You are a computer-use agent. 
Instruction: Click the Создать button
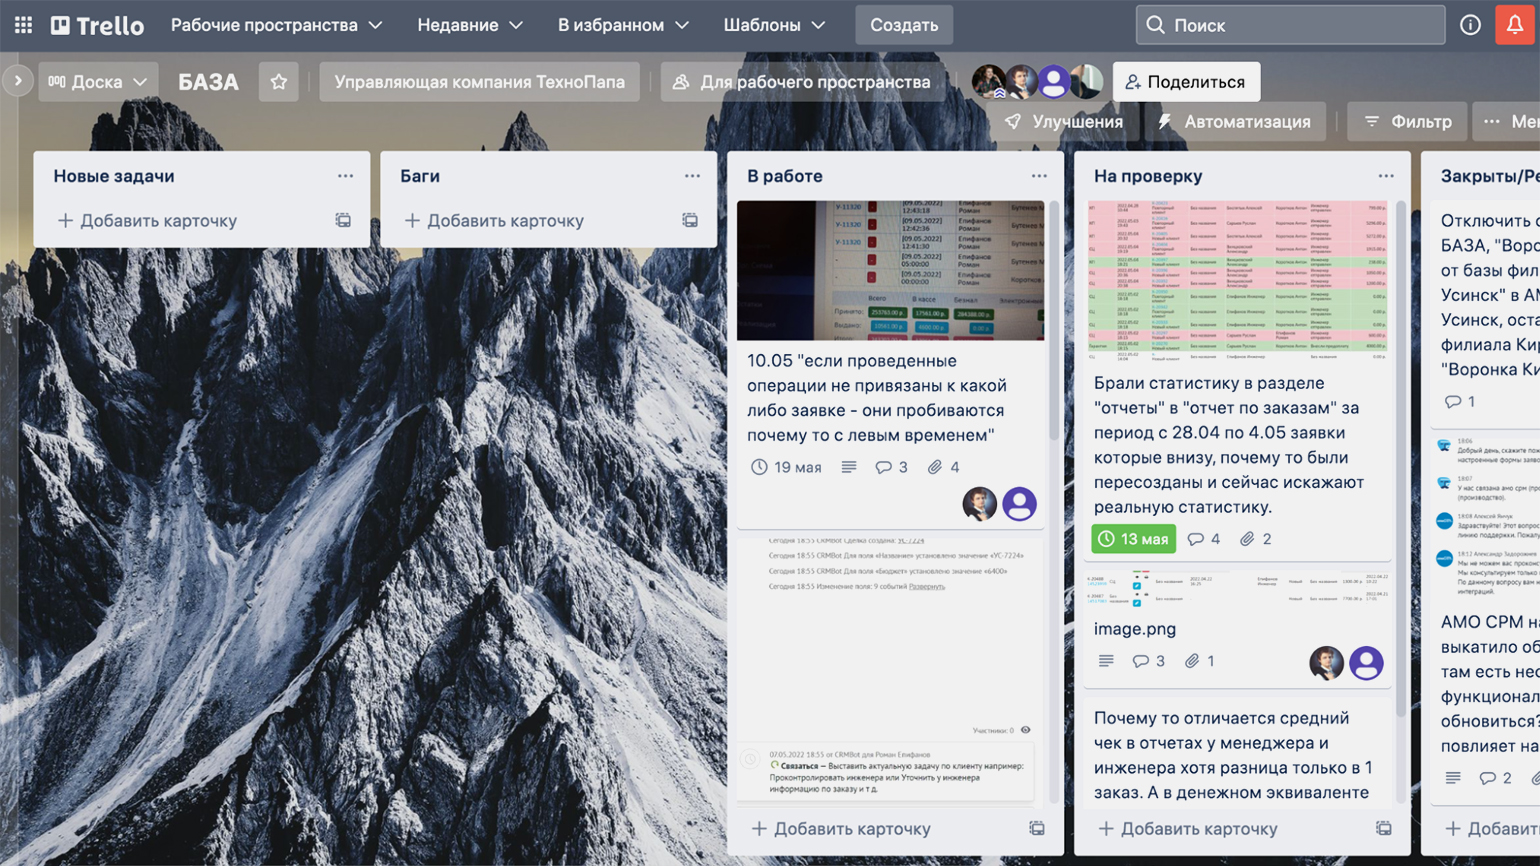coord(903,25)
